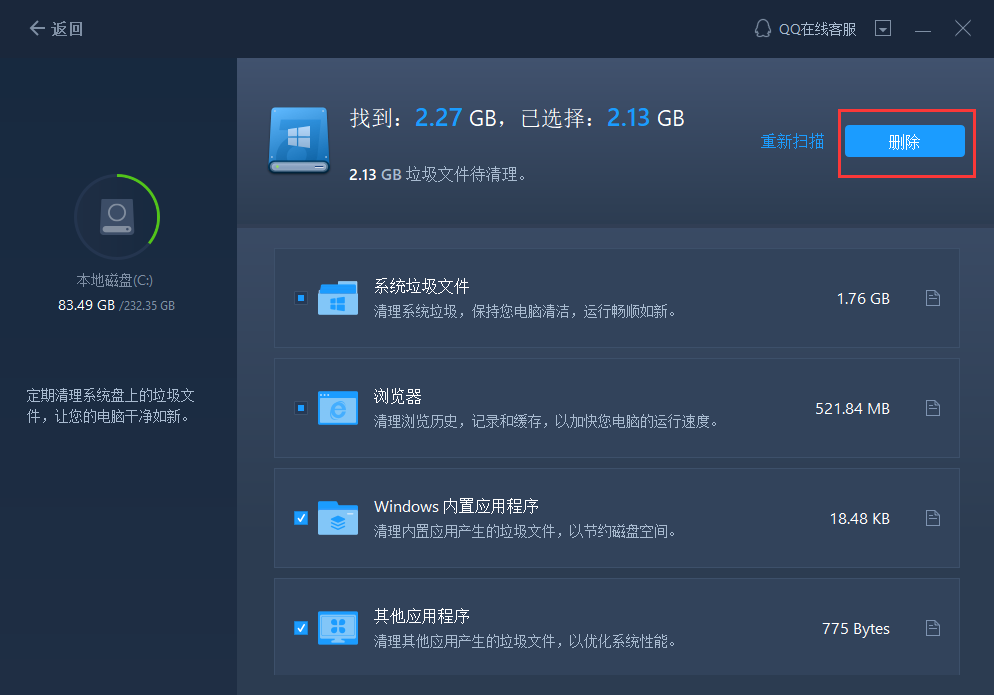Image resolution: width=994 pixels, height=695 pixels.
Task: Click the 521.84 MB size value
Action: pyautogui.click(x=853, y=408)
